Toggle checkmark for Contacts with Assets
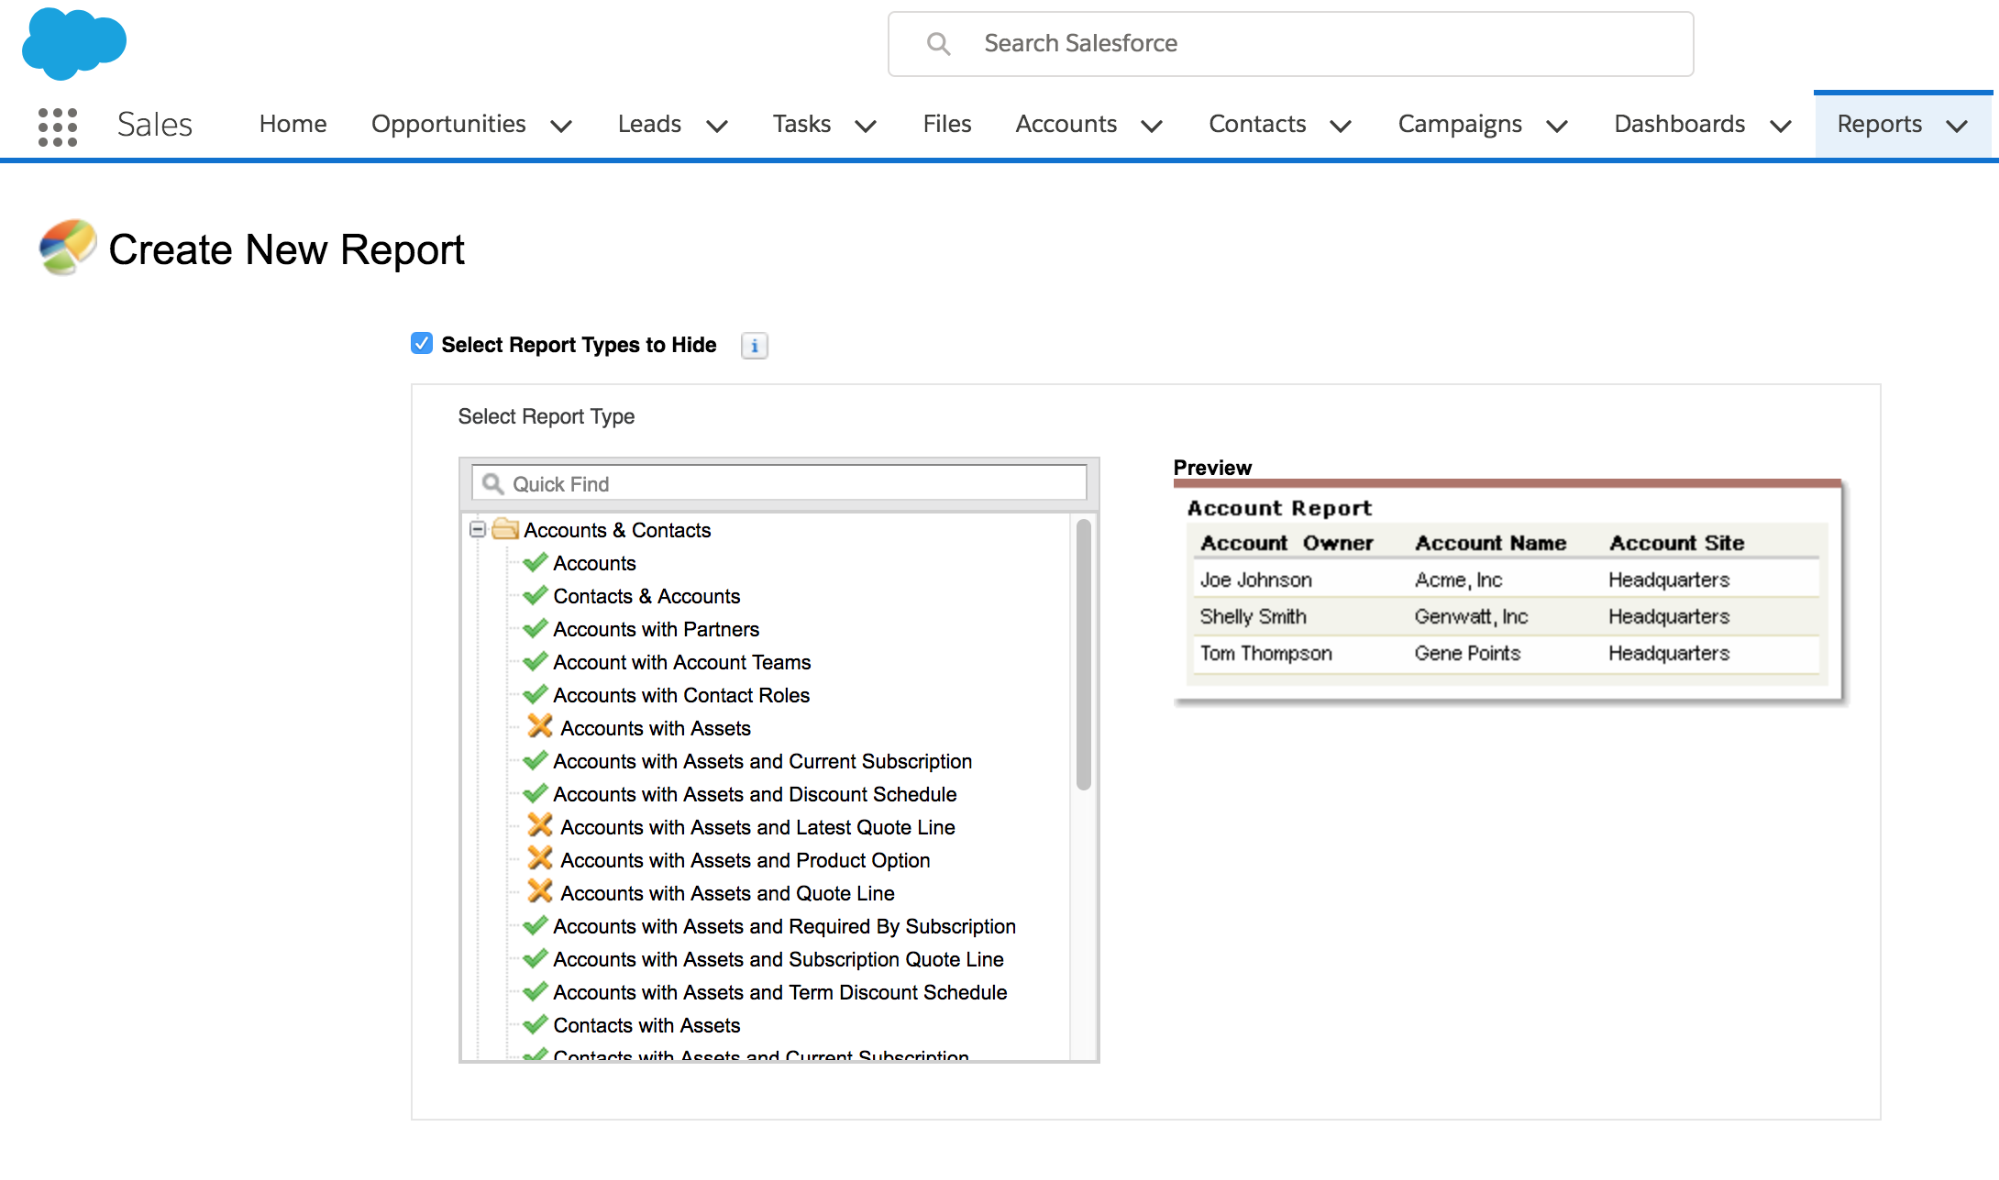 point(535,1024)
